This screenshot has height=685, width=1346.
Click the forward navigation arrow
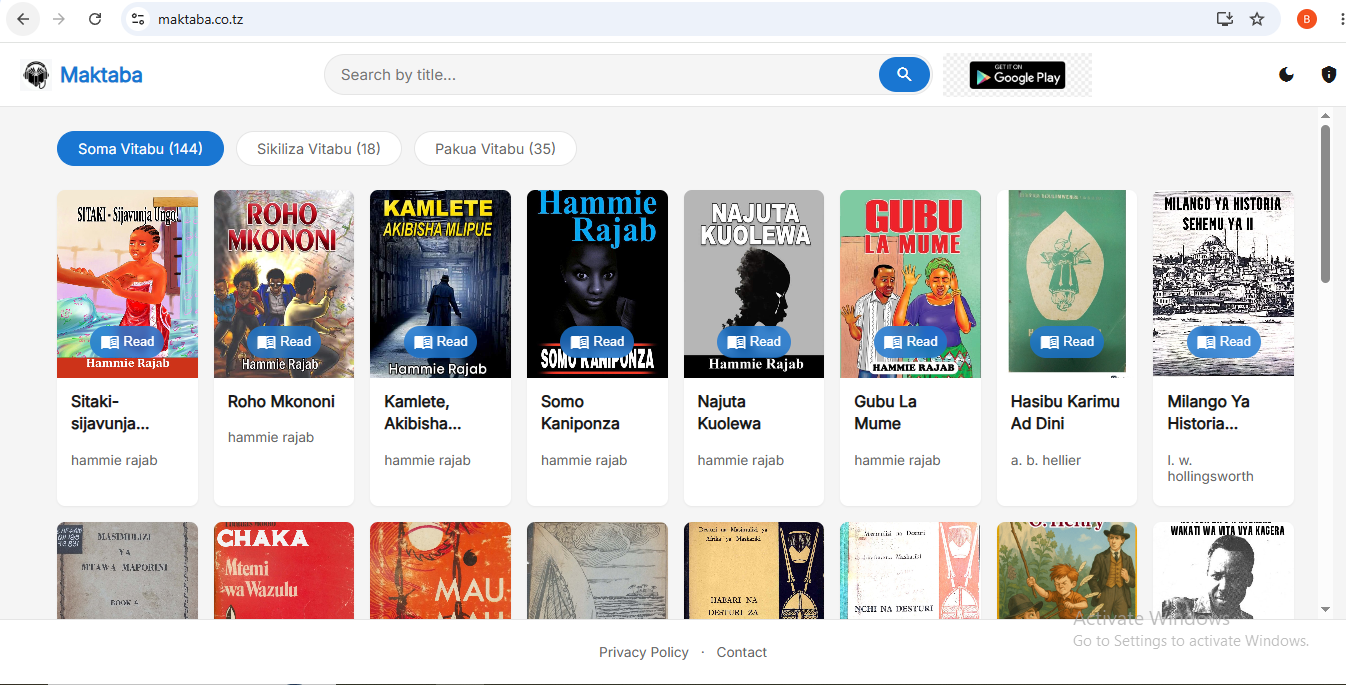click(x=59, y=19)
